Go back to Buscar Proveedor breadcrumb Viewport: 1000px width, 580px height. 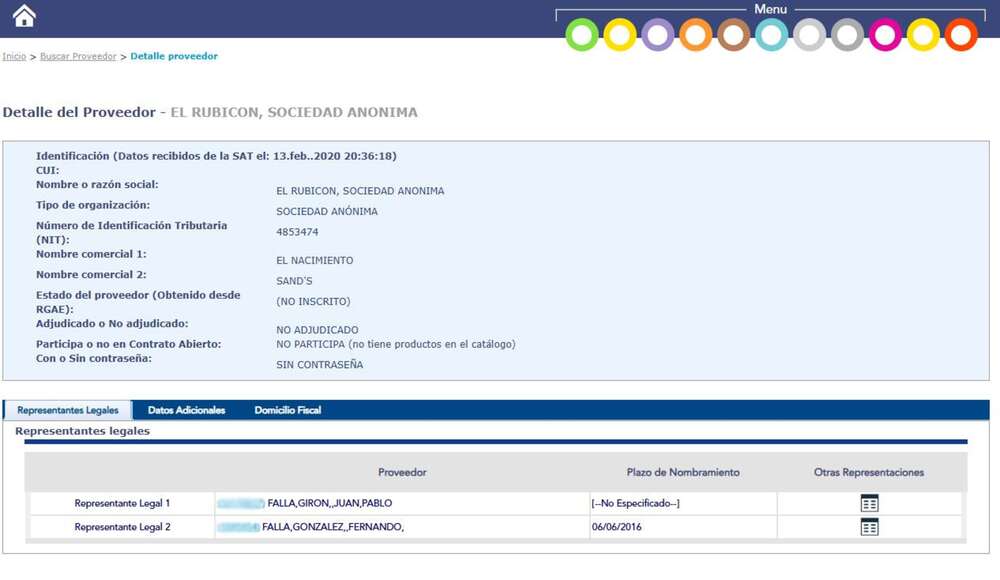pyautogui.click(x=78, y=56)
